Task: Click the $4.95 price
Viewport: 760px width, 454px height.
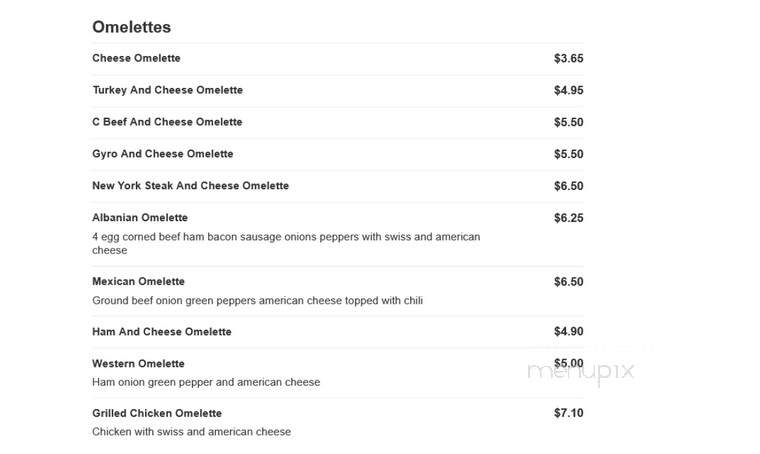Action: 569,91
